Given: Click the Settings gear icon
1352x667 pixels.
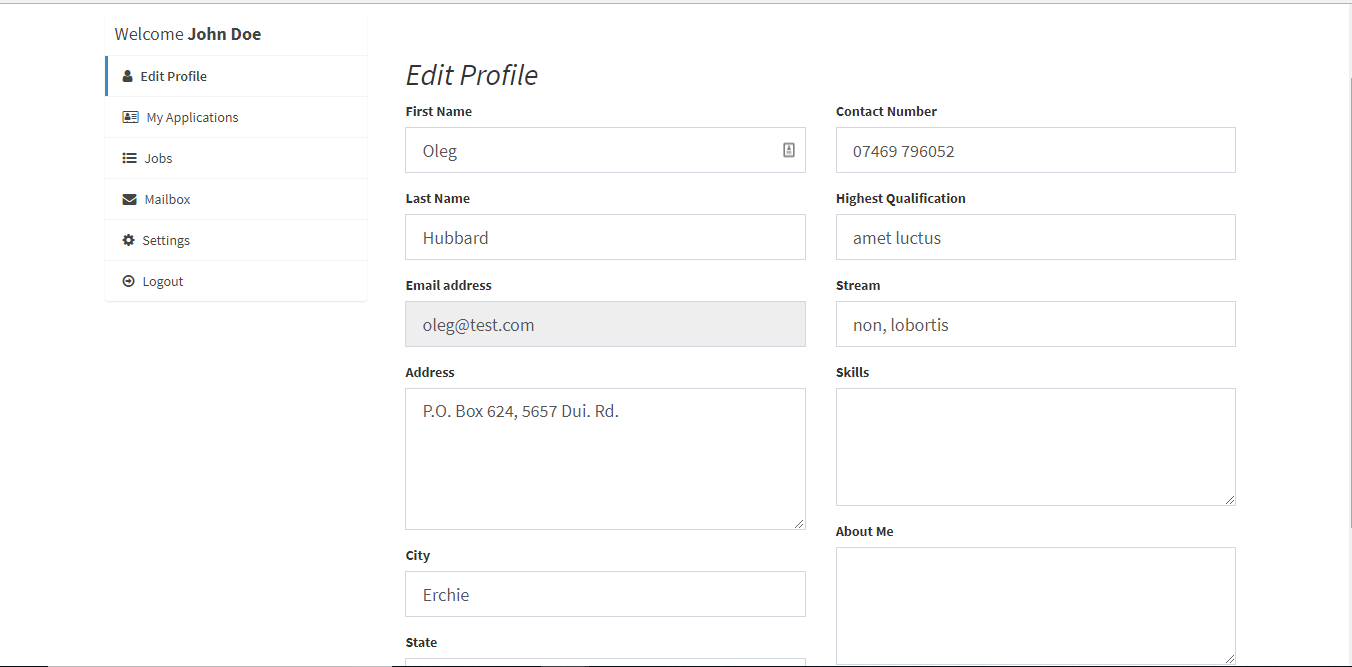Looking at the screenshot, I should 128,240.
